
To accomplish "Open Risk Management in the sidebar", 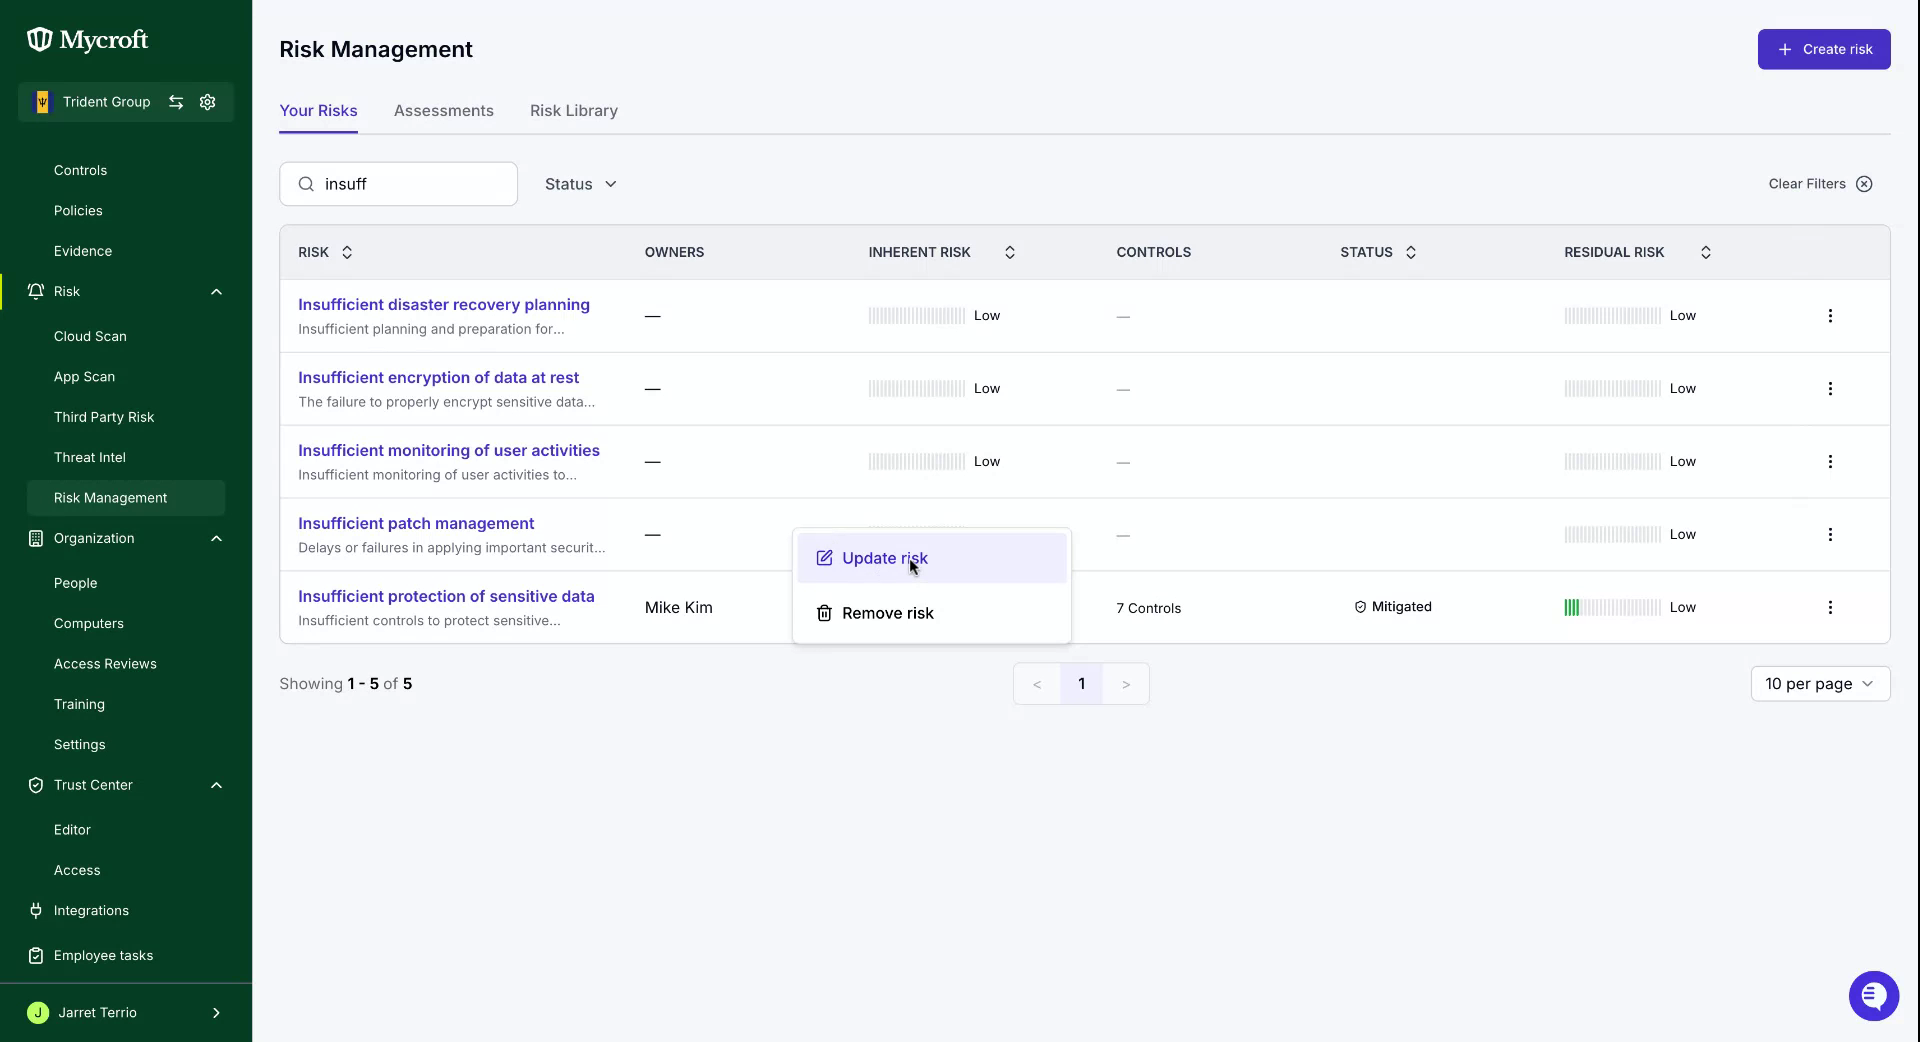I will [x=126, y=498].
